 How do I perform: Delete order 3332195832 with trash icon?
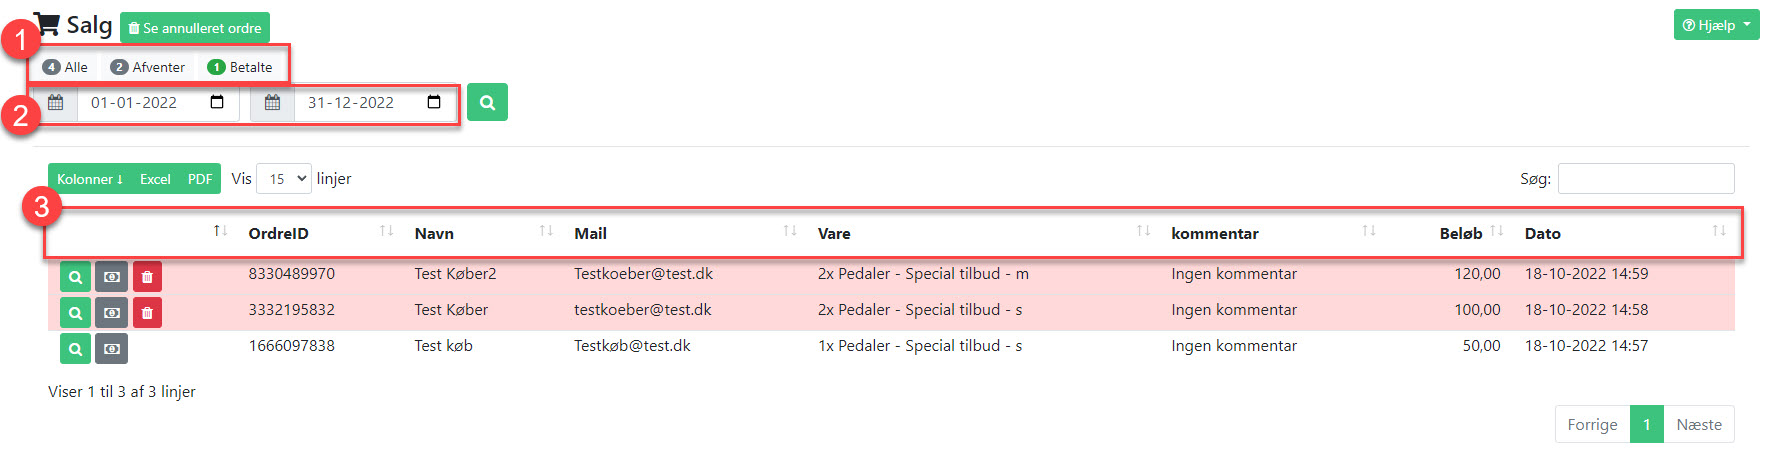coord(147,313)
